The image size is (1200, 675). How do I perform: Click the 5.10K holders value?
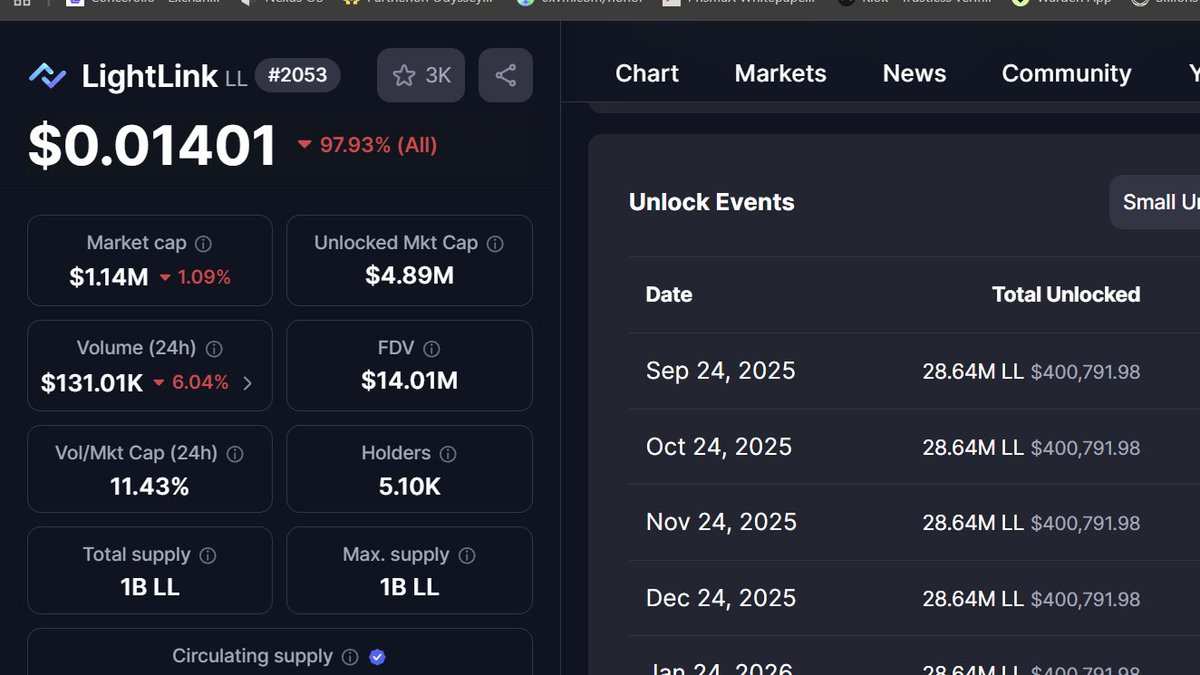[409, 487]
